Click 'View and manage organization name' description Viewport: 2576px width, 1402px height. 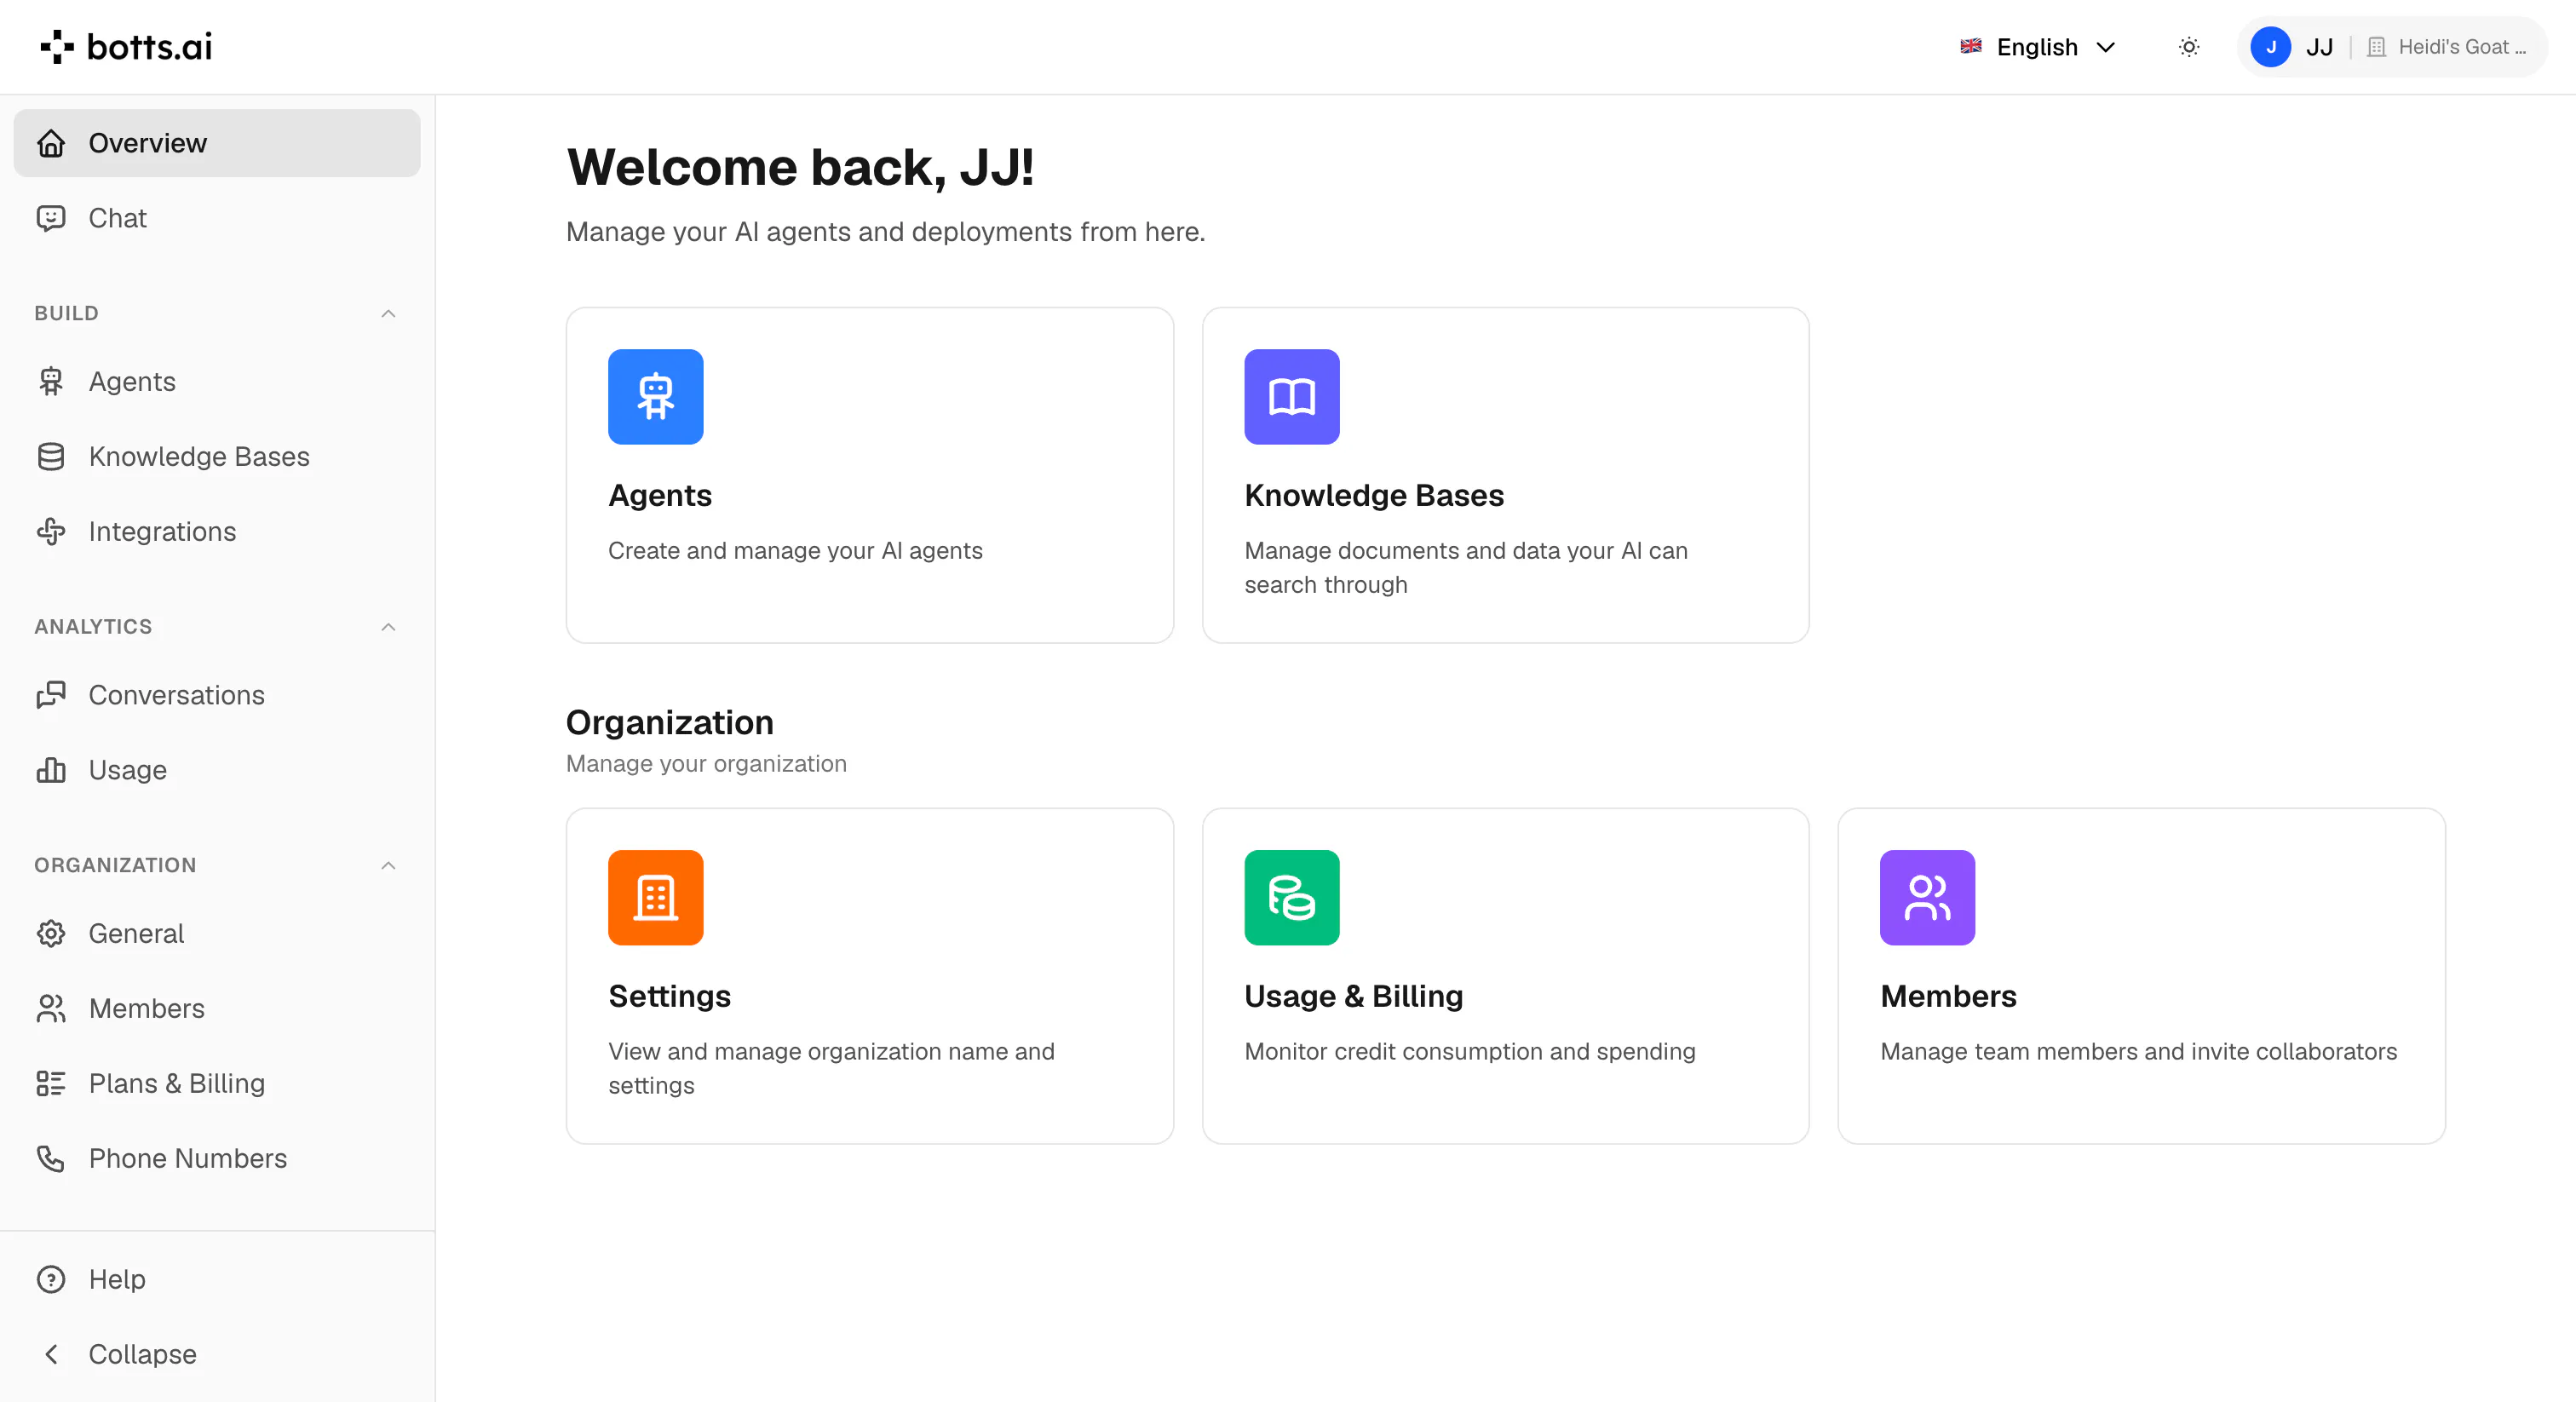point(831,1069)
